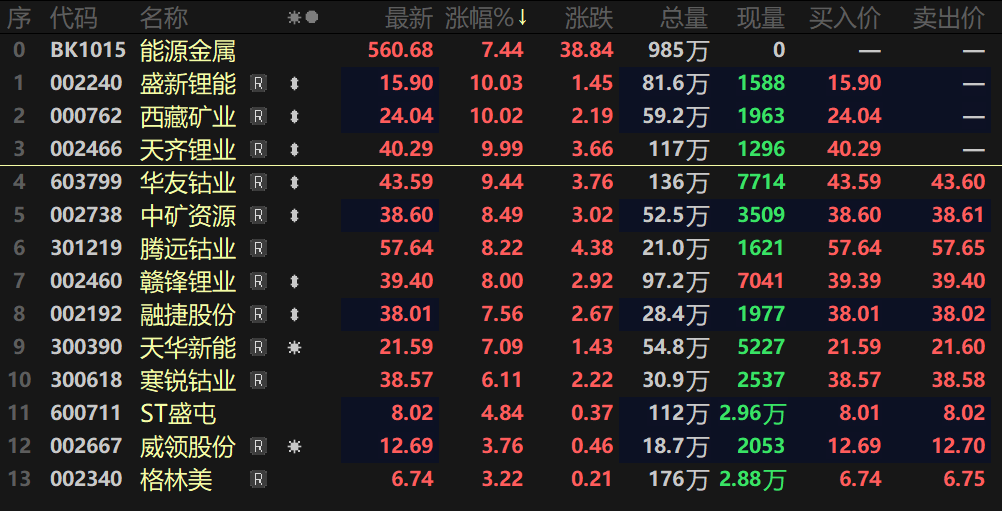Screen dimensions: 1002x511
Task: Click 融捷股份 buy price 38.01
Action: coord(854,315)
